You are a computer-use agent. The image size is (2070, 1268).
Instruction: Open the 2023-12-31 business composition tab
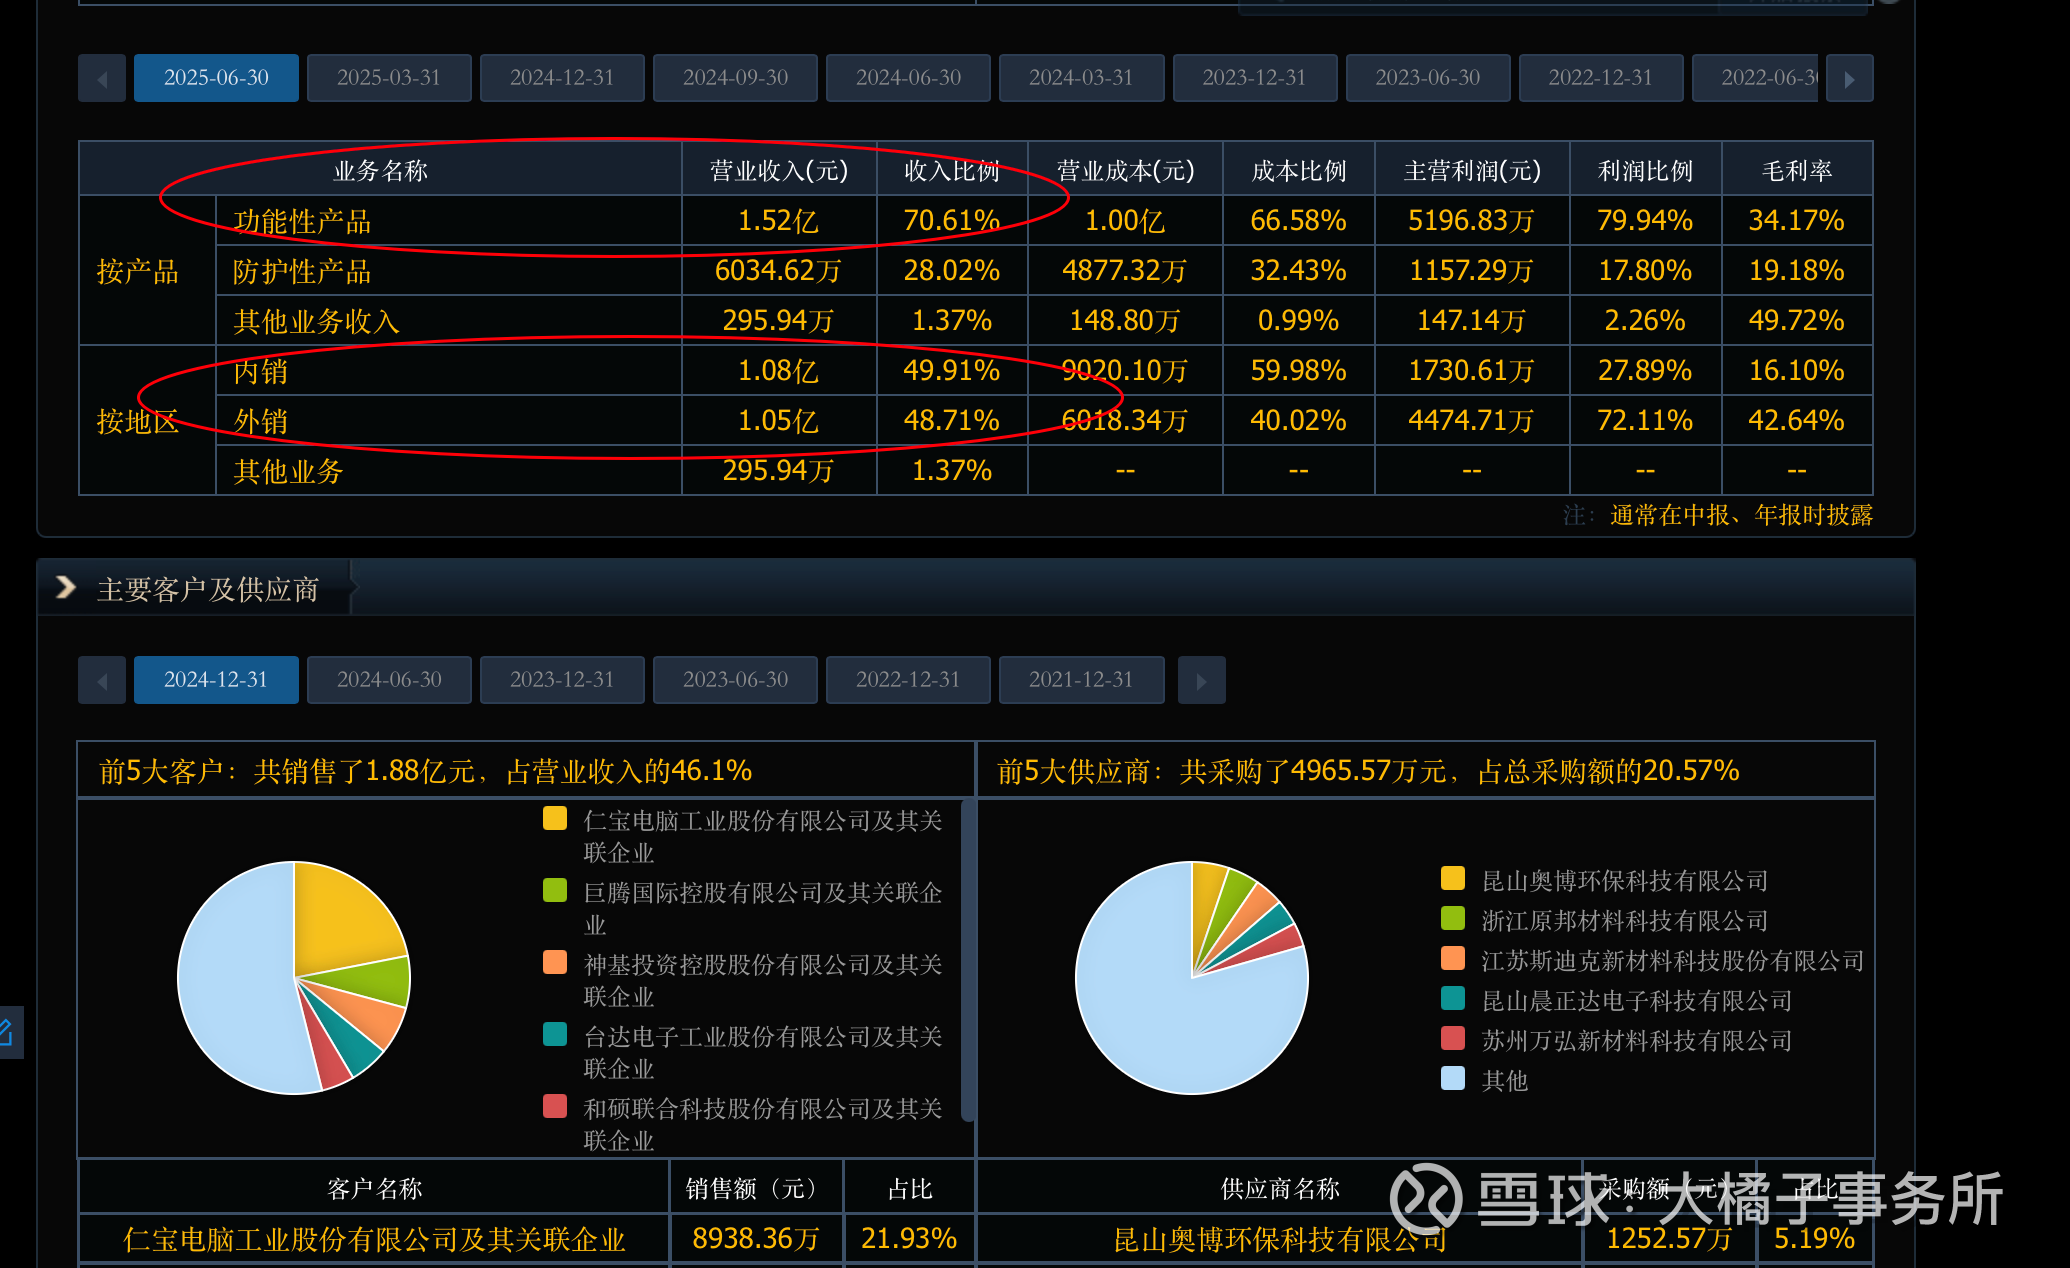click(x=1254, y=78)
